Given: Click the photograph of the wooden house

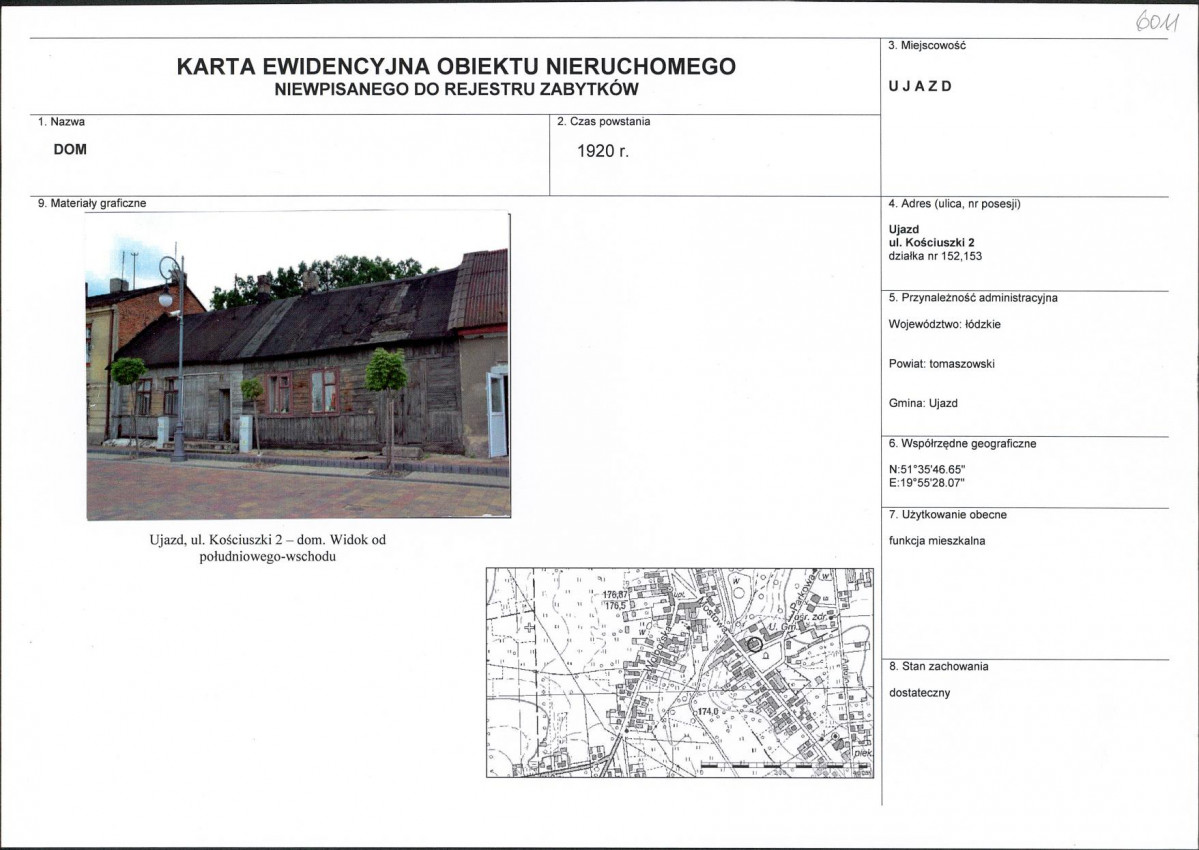Looking at the screenshot, I should (x=298, y=365).
